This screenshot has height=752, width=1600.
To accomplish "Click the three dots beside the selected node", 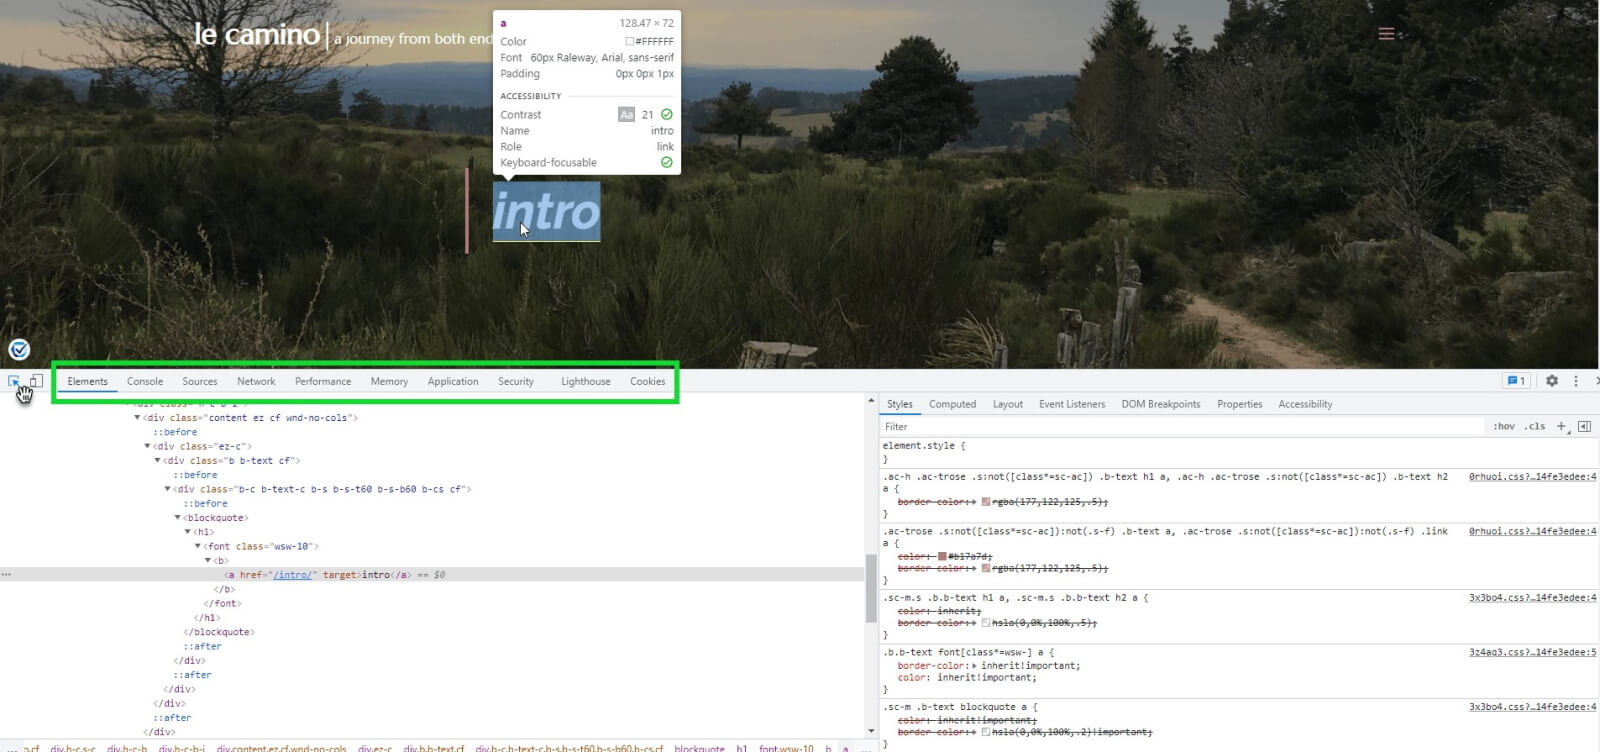I will 6,575.
